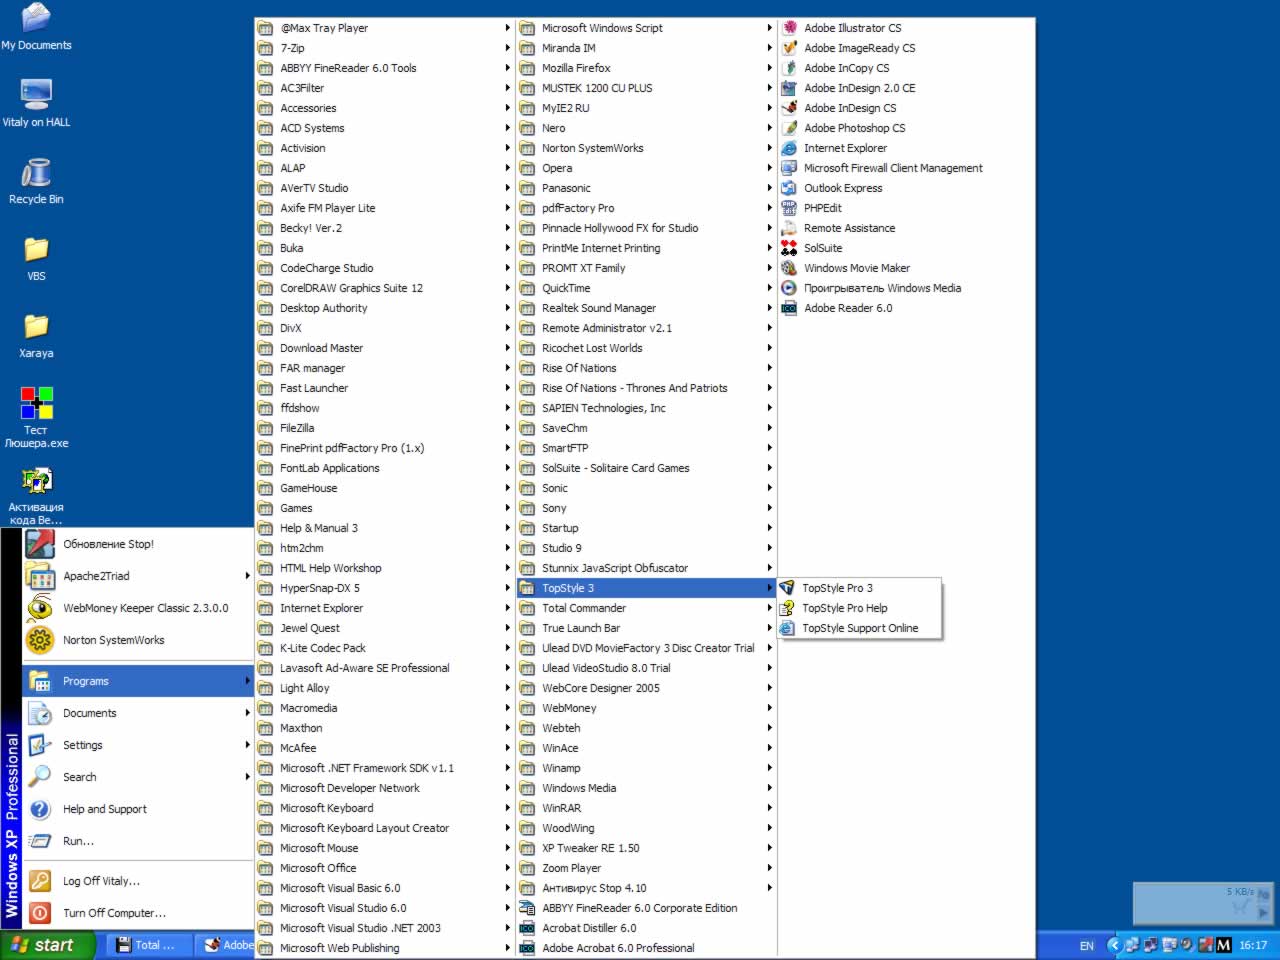Expand the Nero submenu arrow
This screenshot has height=960, width=1280.
coord(770,128)
